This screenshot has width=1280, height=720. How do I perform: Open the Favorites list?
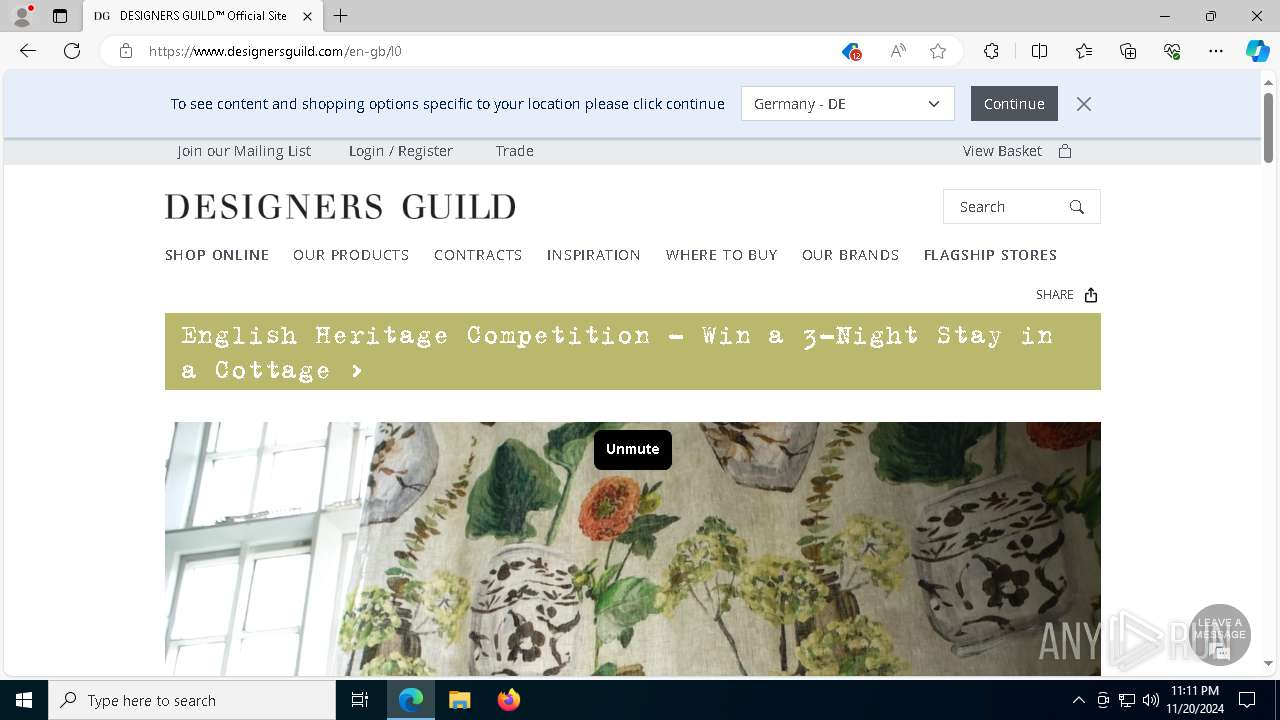[x=1084, y=51]
